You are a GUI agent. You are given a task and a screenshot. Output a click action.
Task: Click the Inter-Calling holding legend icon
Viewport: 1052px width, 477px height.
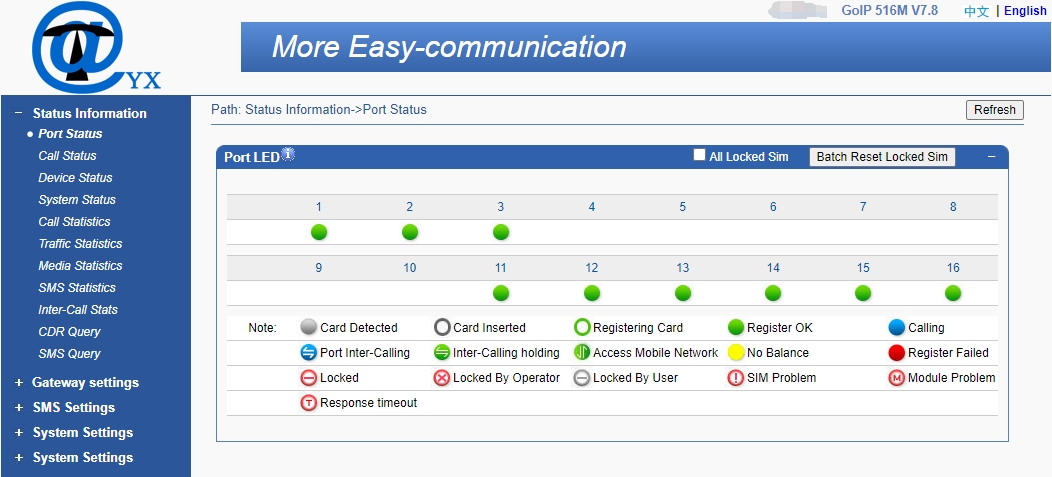[442, 352]
